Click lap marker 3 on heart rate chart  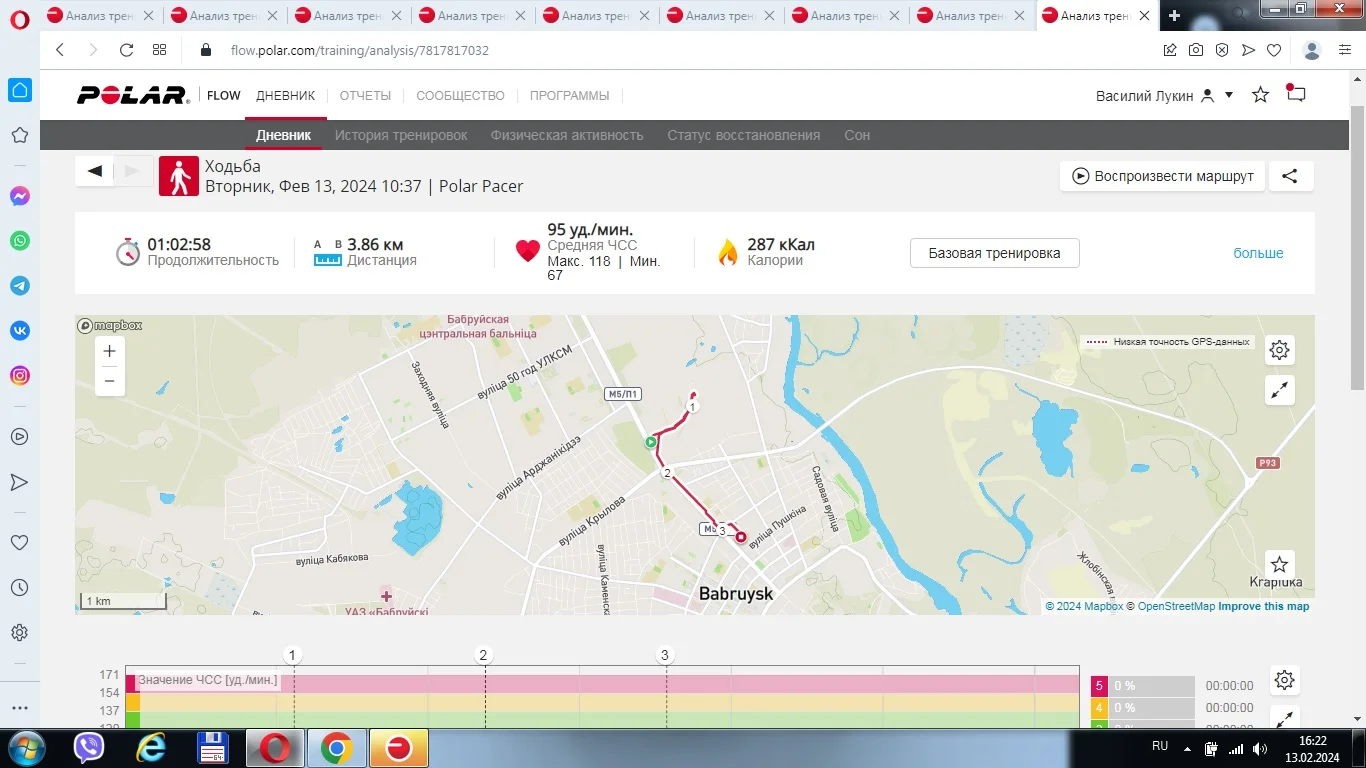[665, 655]
